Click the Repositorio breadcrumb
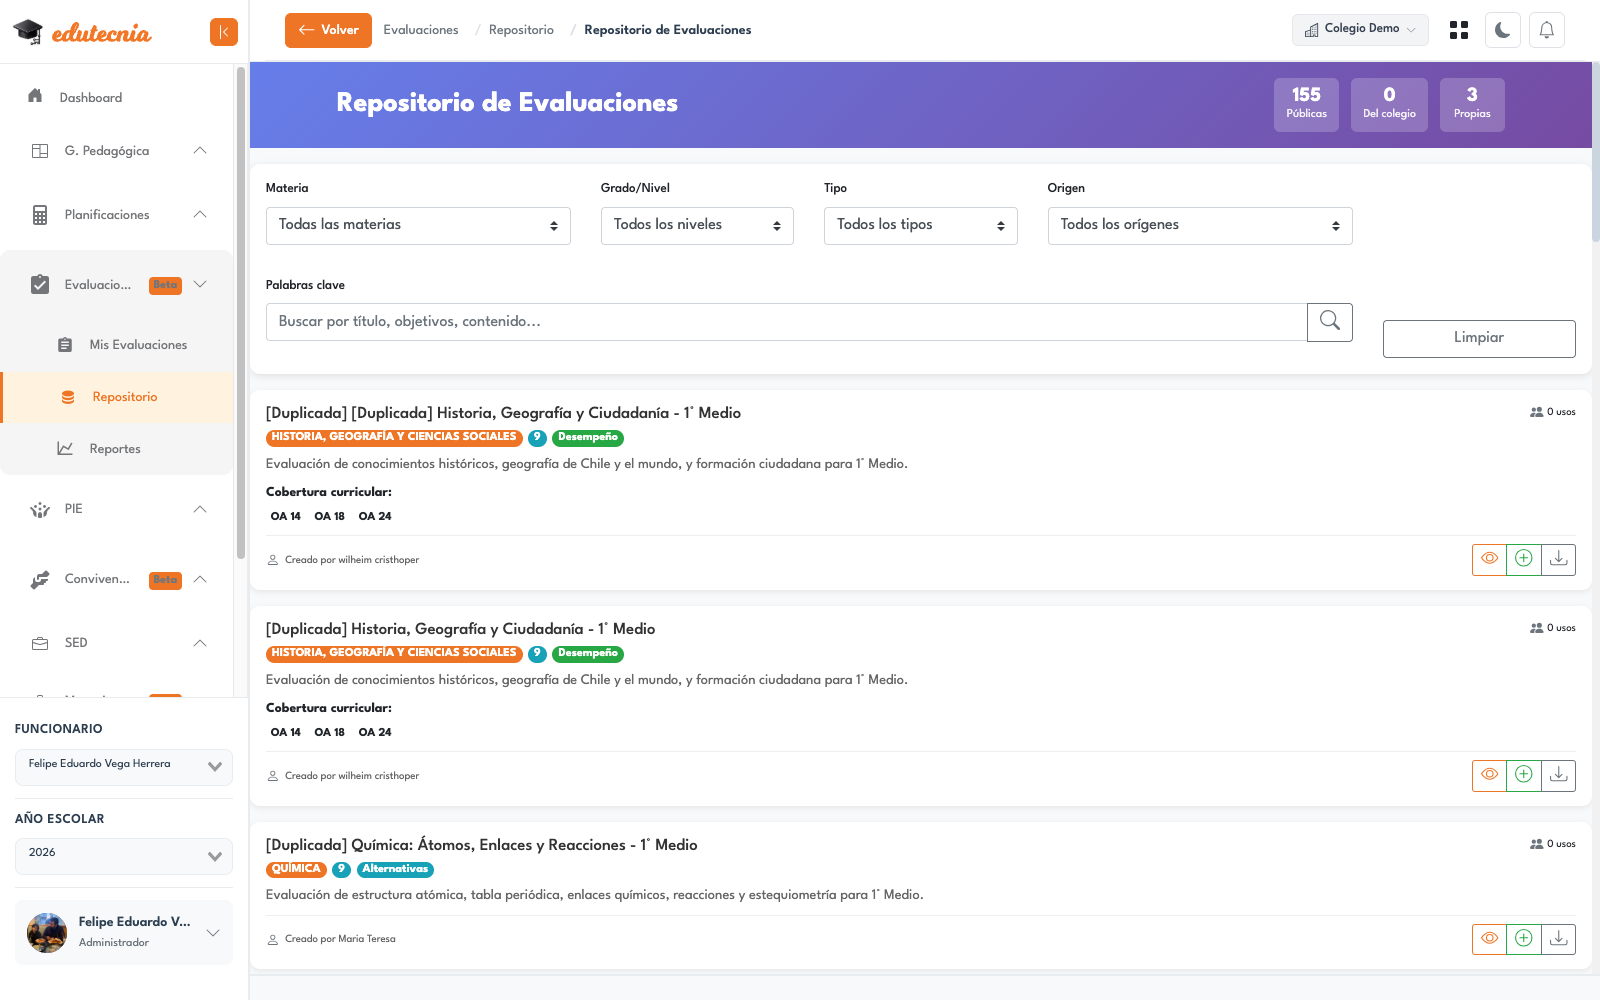 coord(521,30)
